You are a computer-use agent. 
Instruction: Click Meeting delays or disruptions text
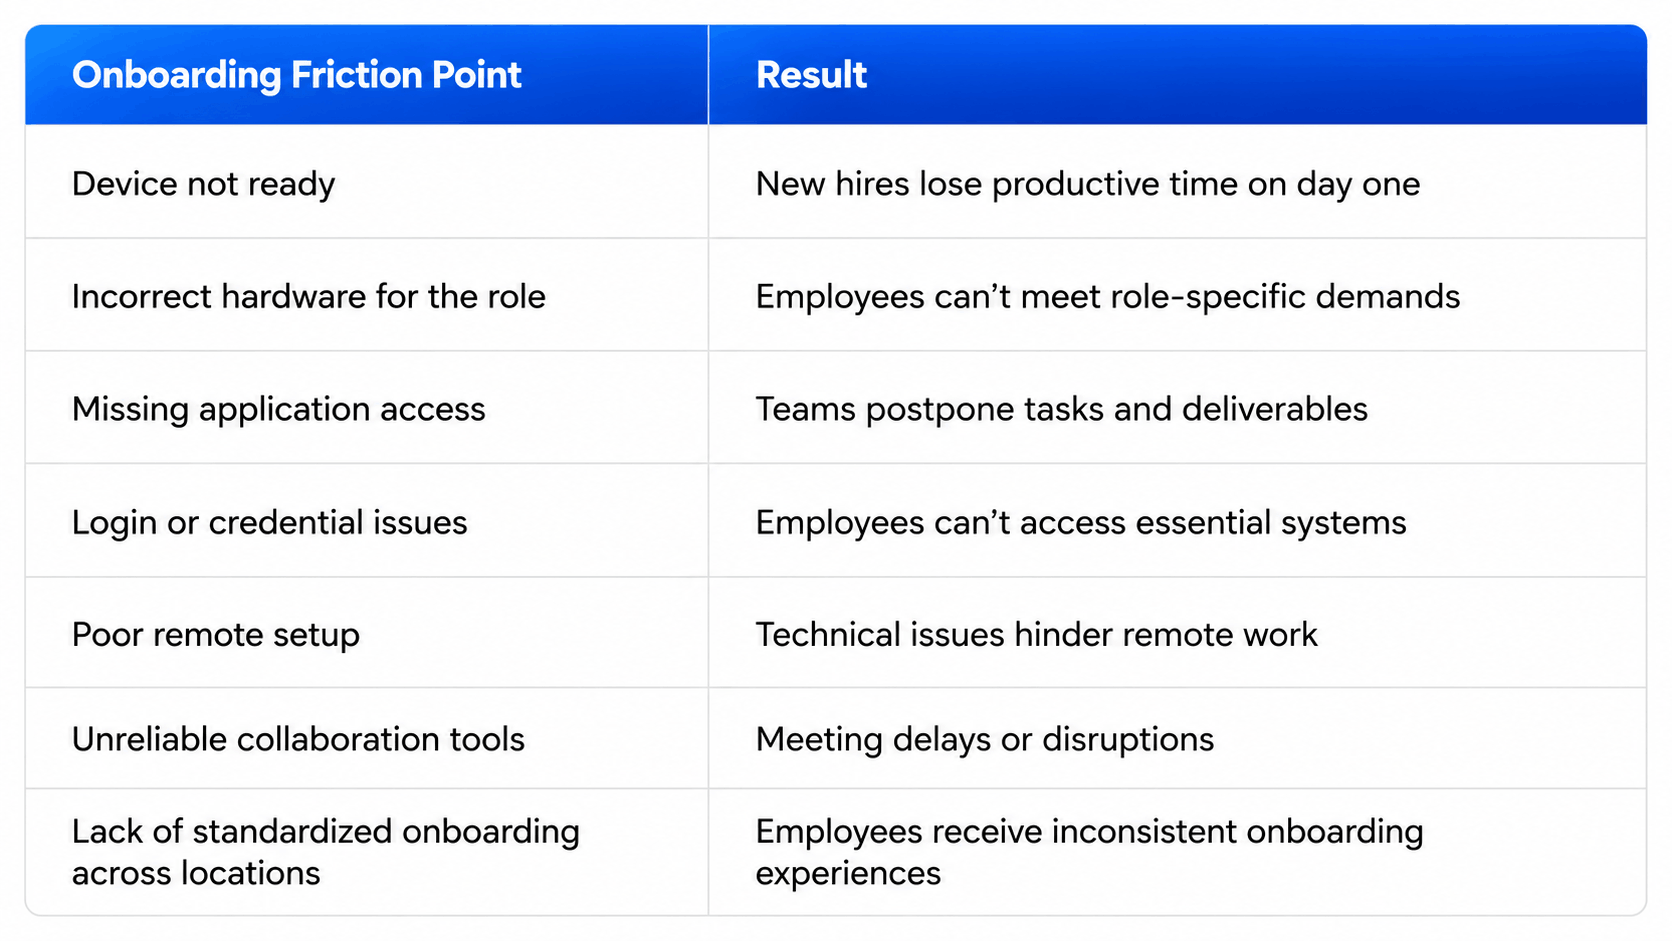point(985,740)
